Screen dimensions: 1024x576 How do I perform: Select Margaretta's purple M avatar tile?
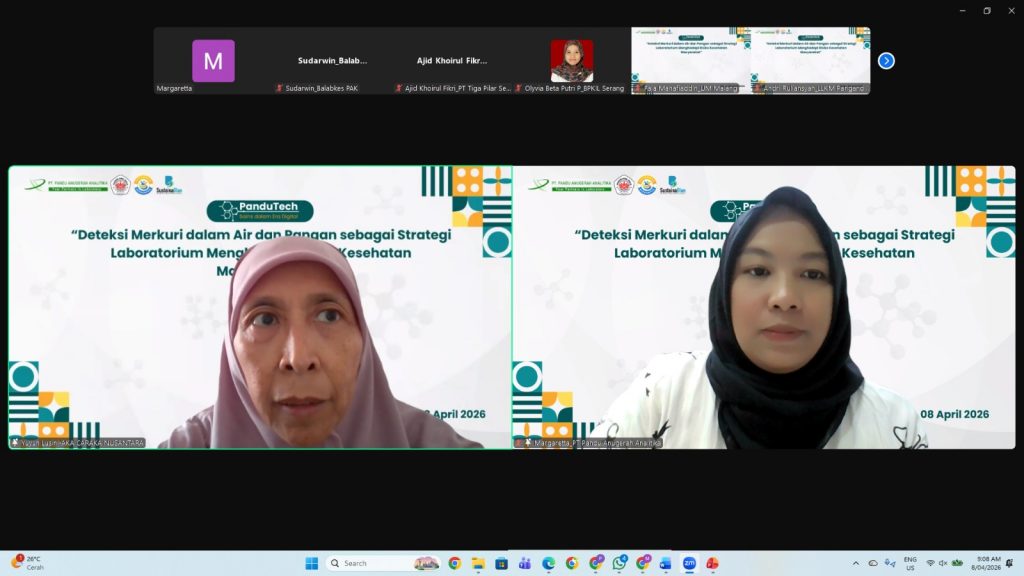213,61
